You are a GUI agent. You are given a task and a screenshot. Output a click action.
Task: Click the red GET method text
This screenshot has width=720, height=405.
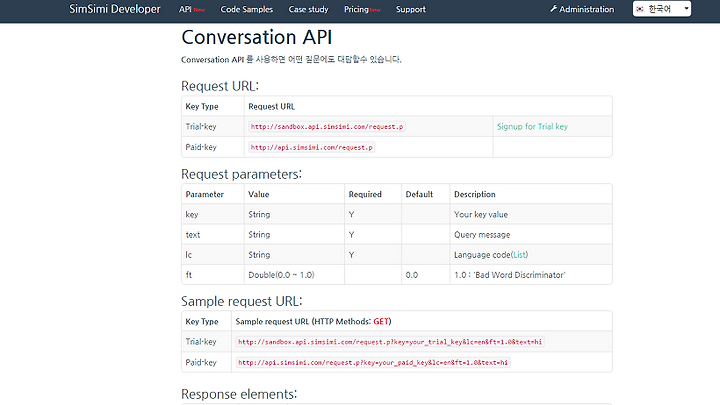pos(381,321)
